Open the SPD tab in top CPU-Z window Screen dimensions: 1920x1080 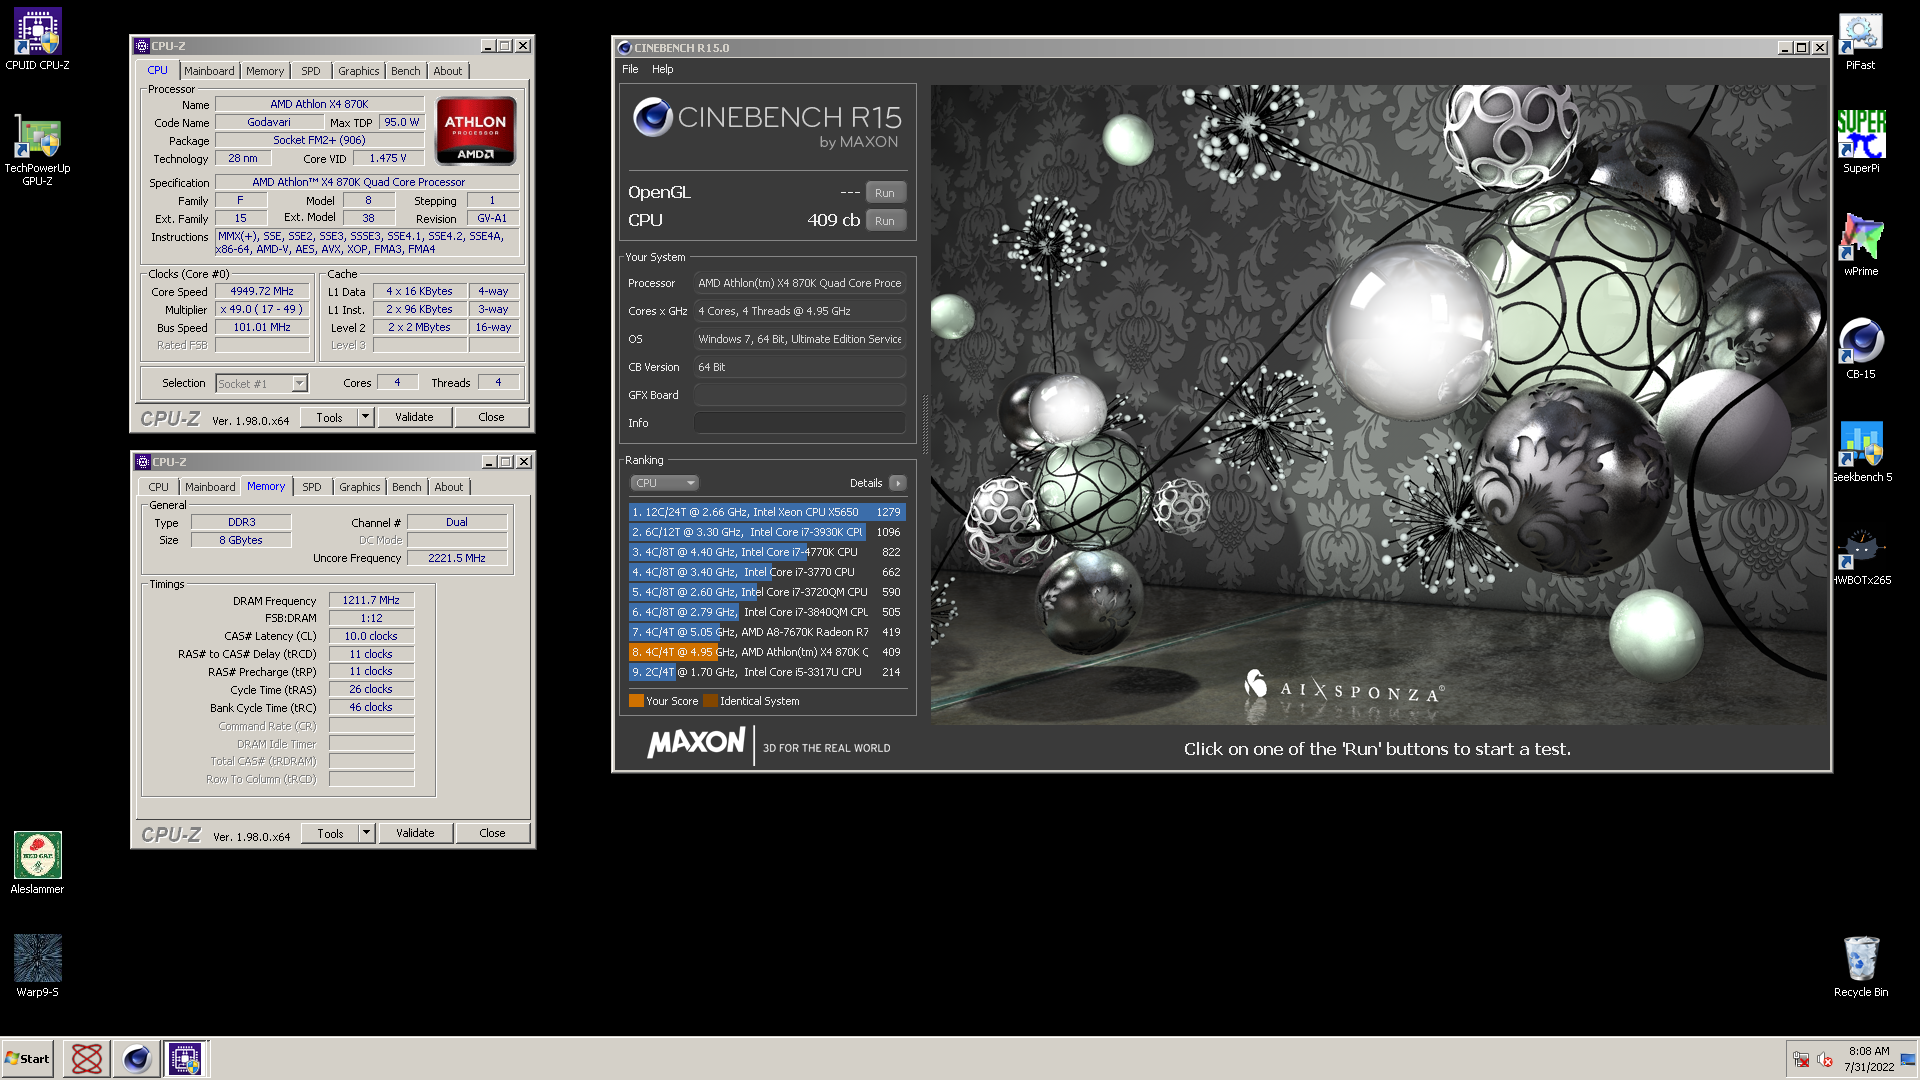[x=311, y=71]
